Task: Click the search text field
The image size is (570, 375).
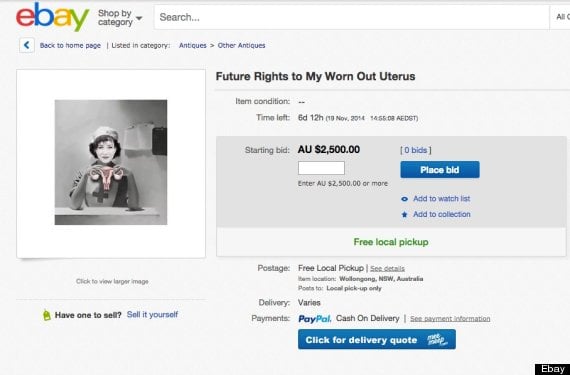Action: (x=352, y=17)
